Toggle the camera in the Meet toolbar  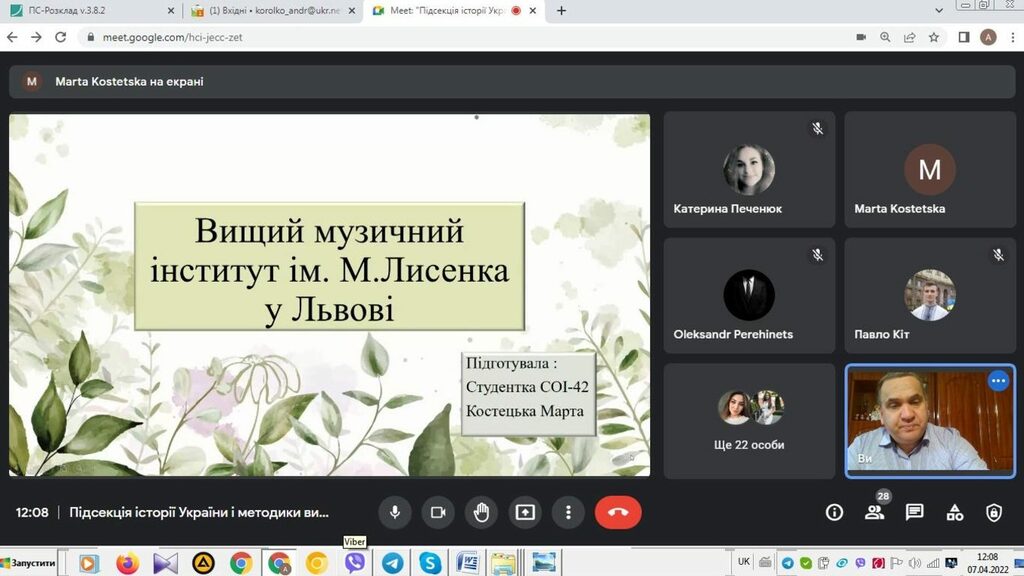[x=437, y=512]
